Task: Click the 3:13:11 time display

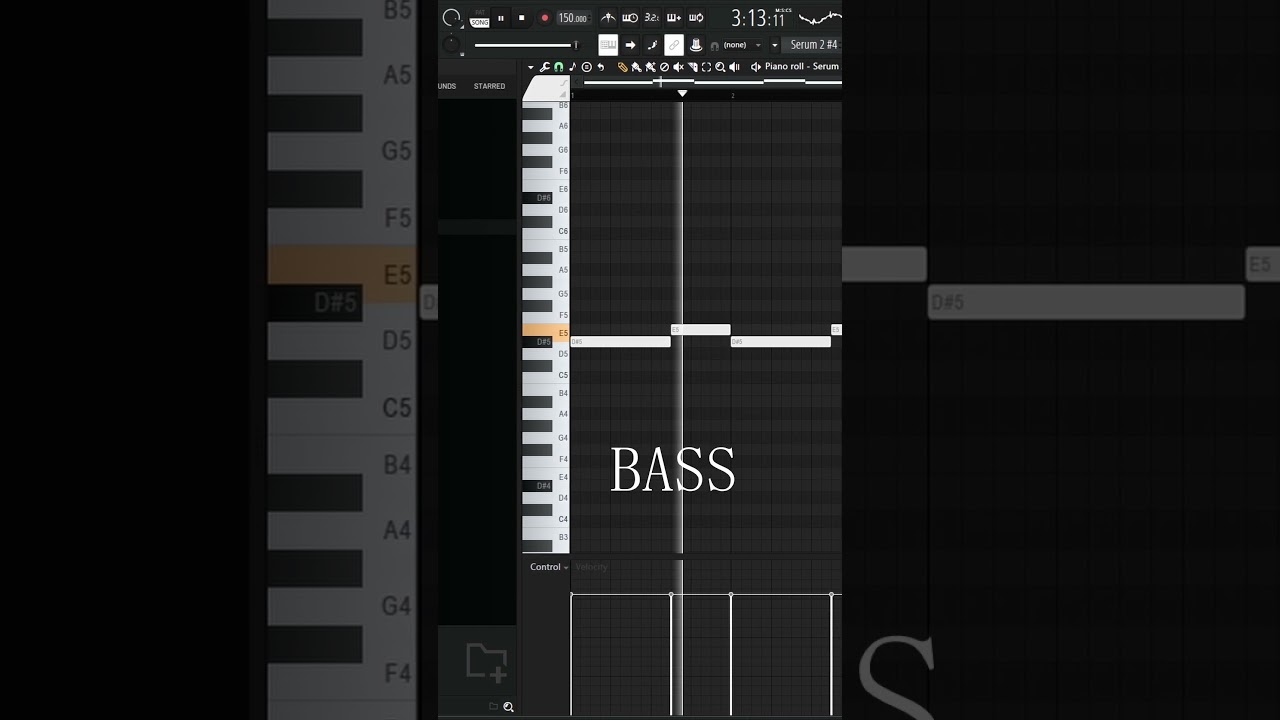Action: point(757,18)
